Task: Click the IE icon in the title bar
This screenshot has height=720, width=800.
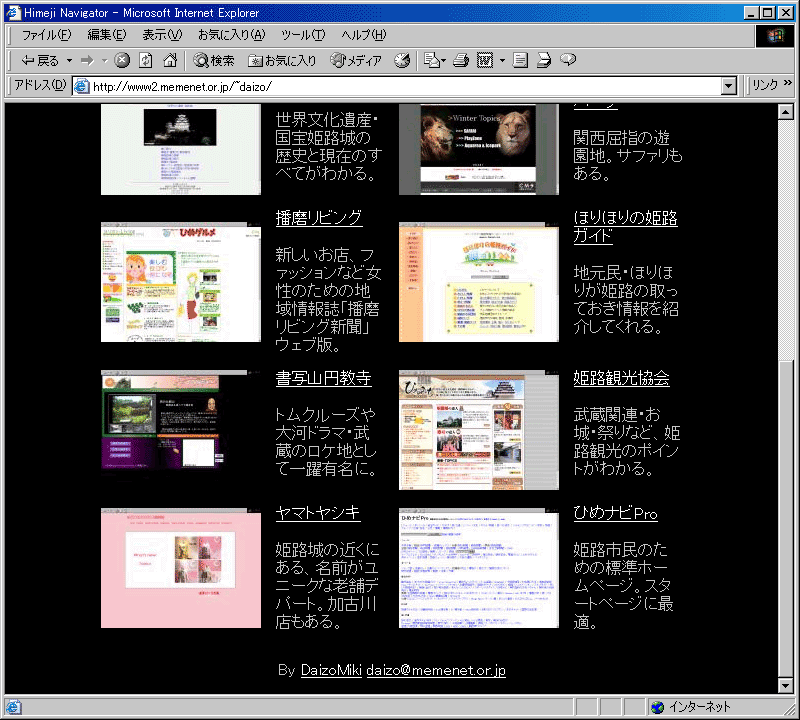Action: click(x=13, y=12)
